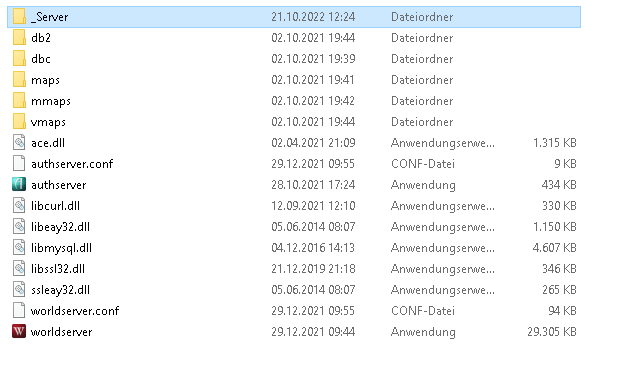Select the libcurl.dll file name
Screen dimensions: 633x372
(x=55, y=206)
